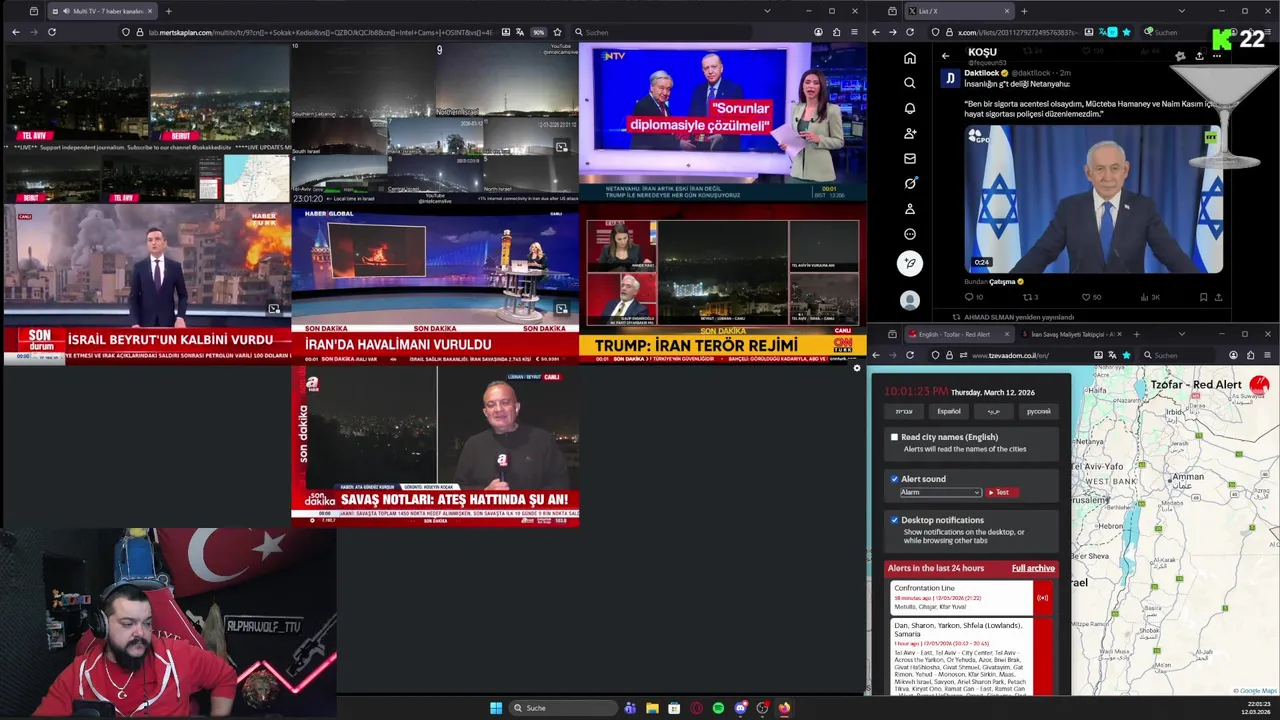Click the CNN Türk Trump news stream

[x=722, y=282]
